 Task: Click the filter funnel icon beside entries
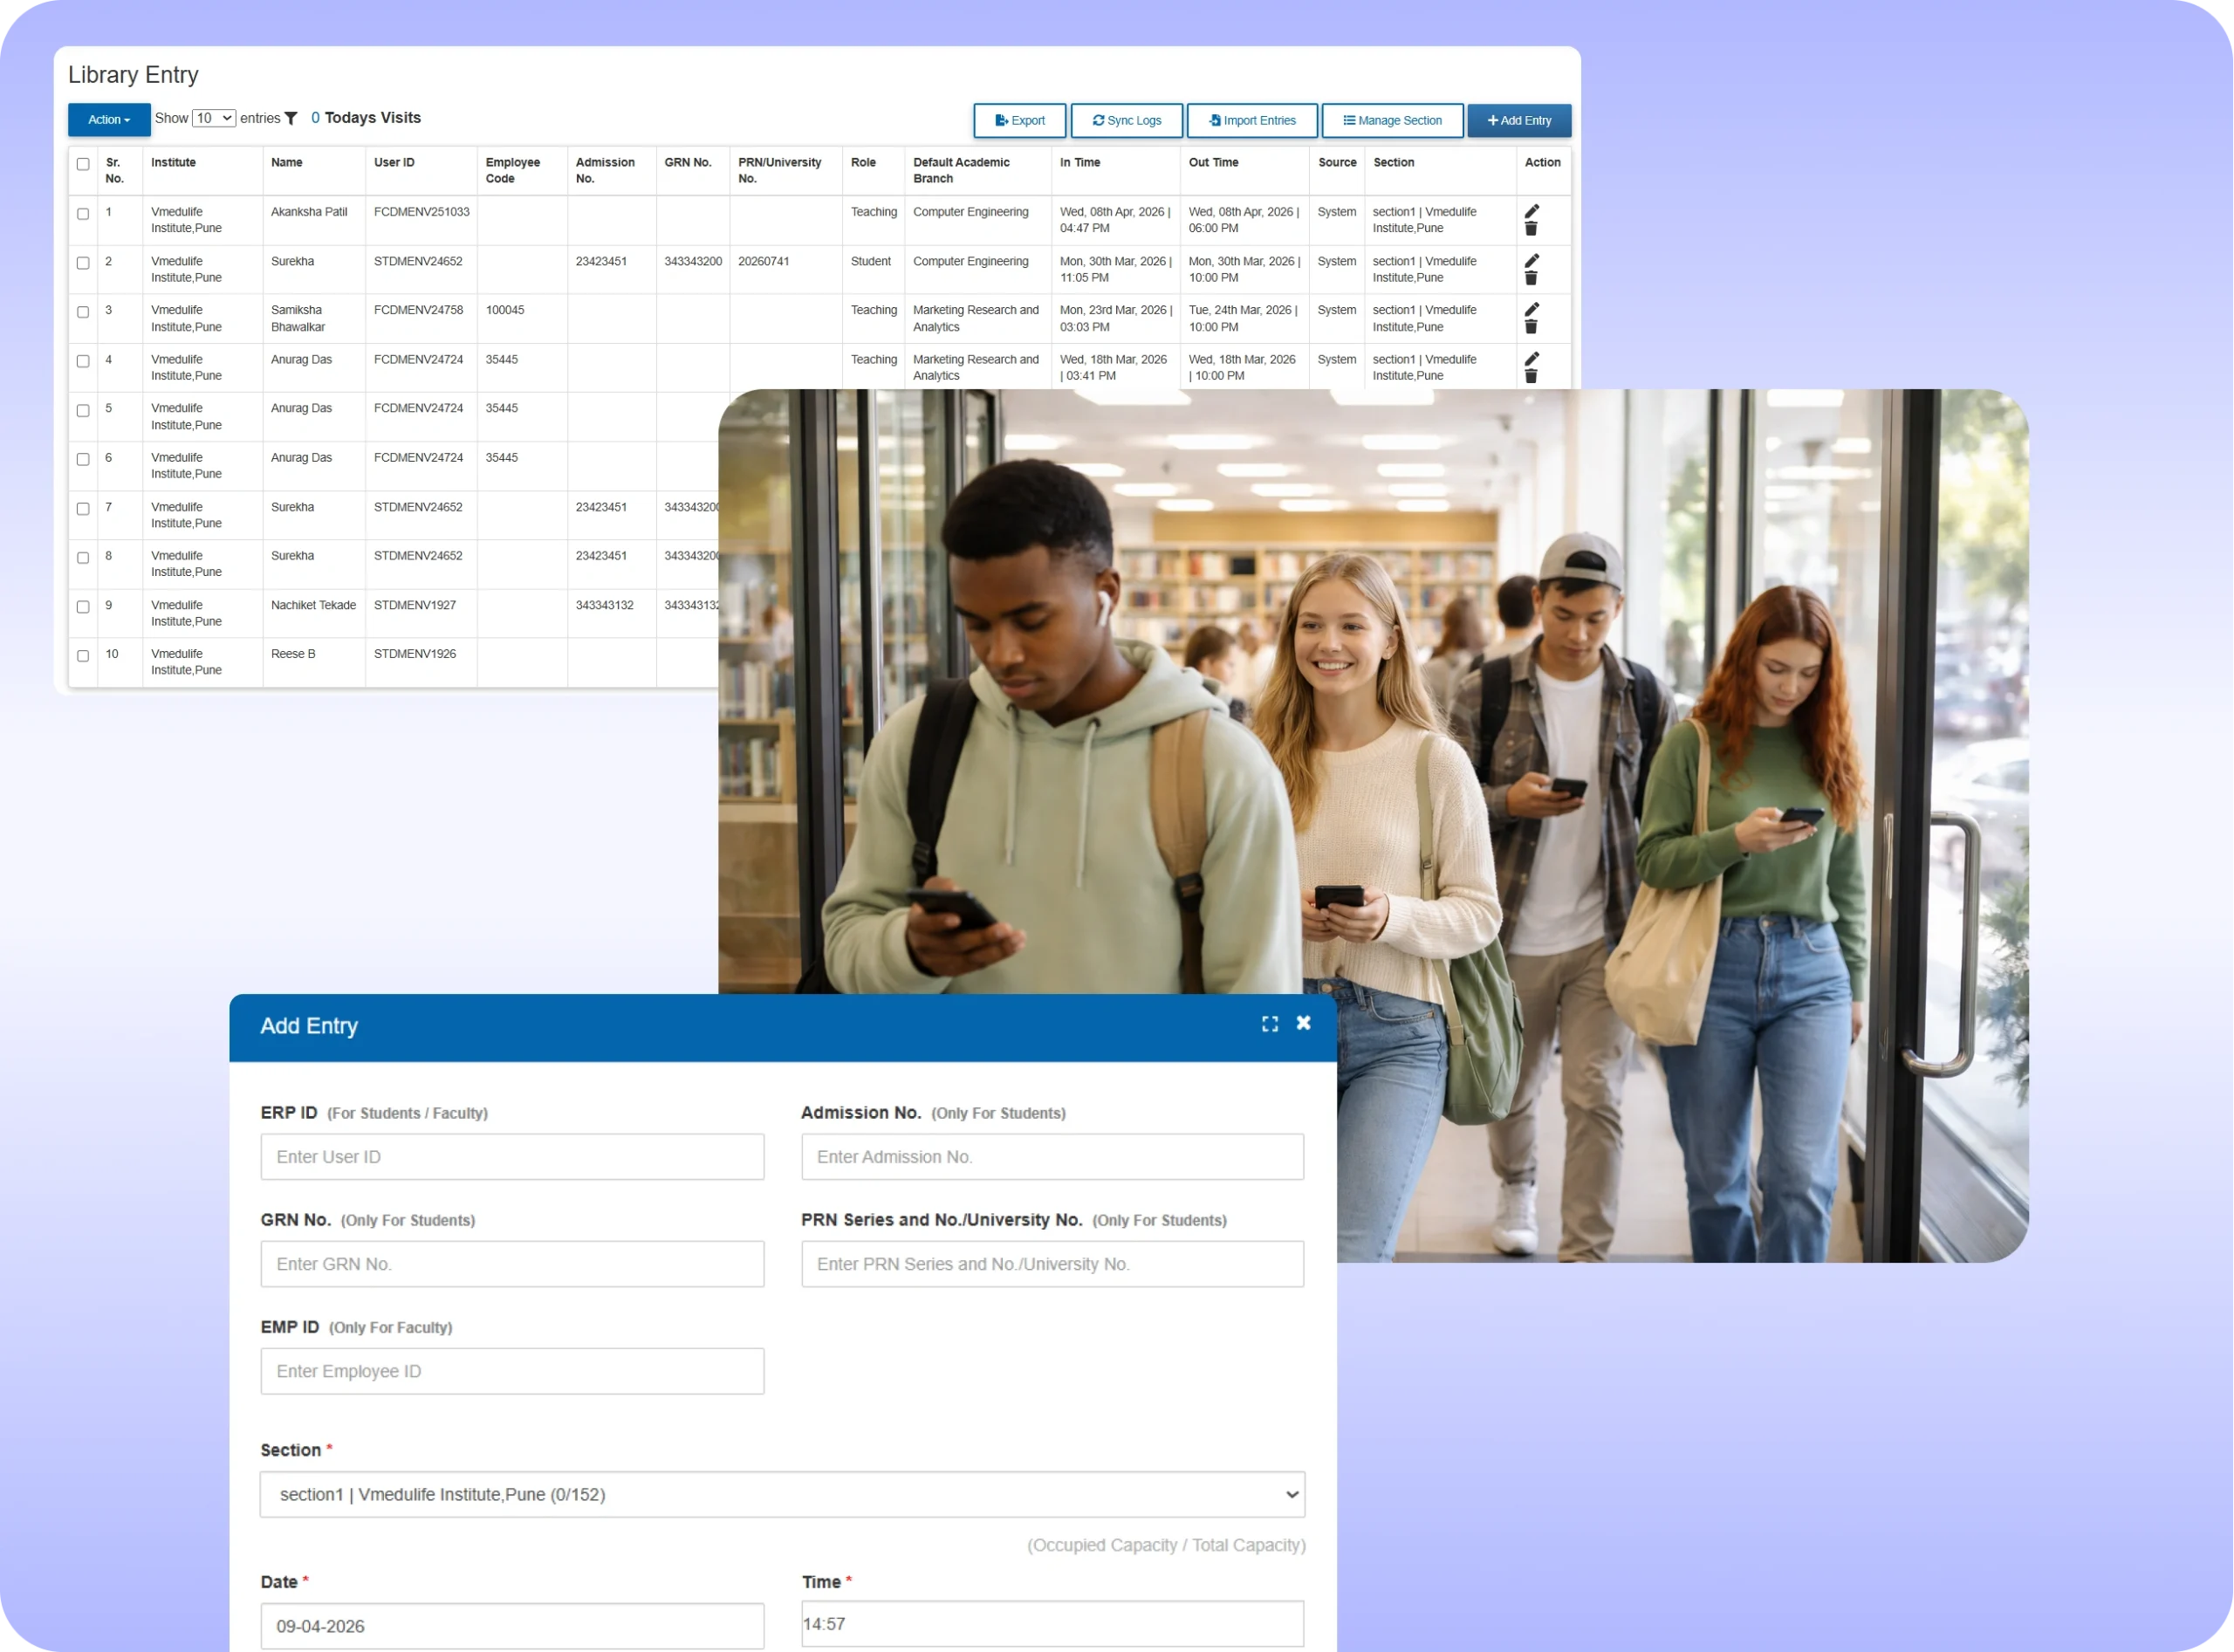tap(291, 118)
